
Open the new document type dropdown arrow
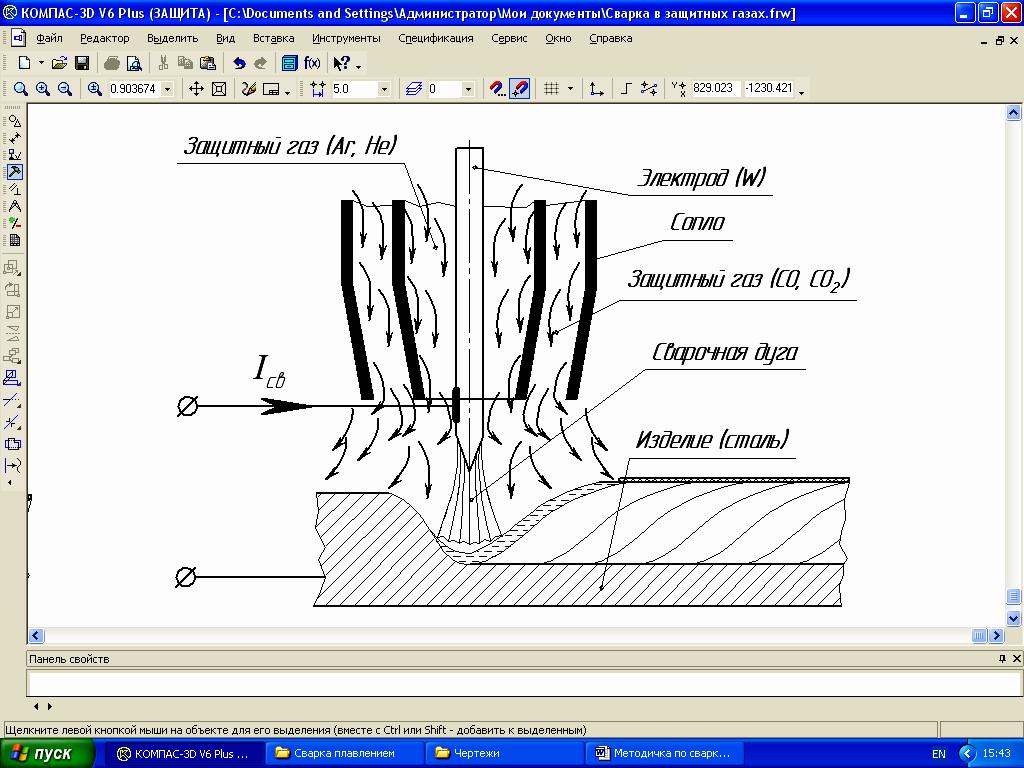(x=41, y=63)
